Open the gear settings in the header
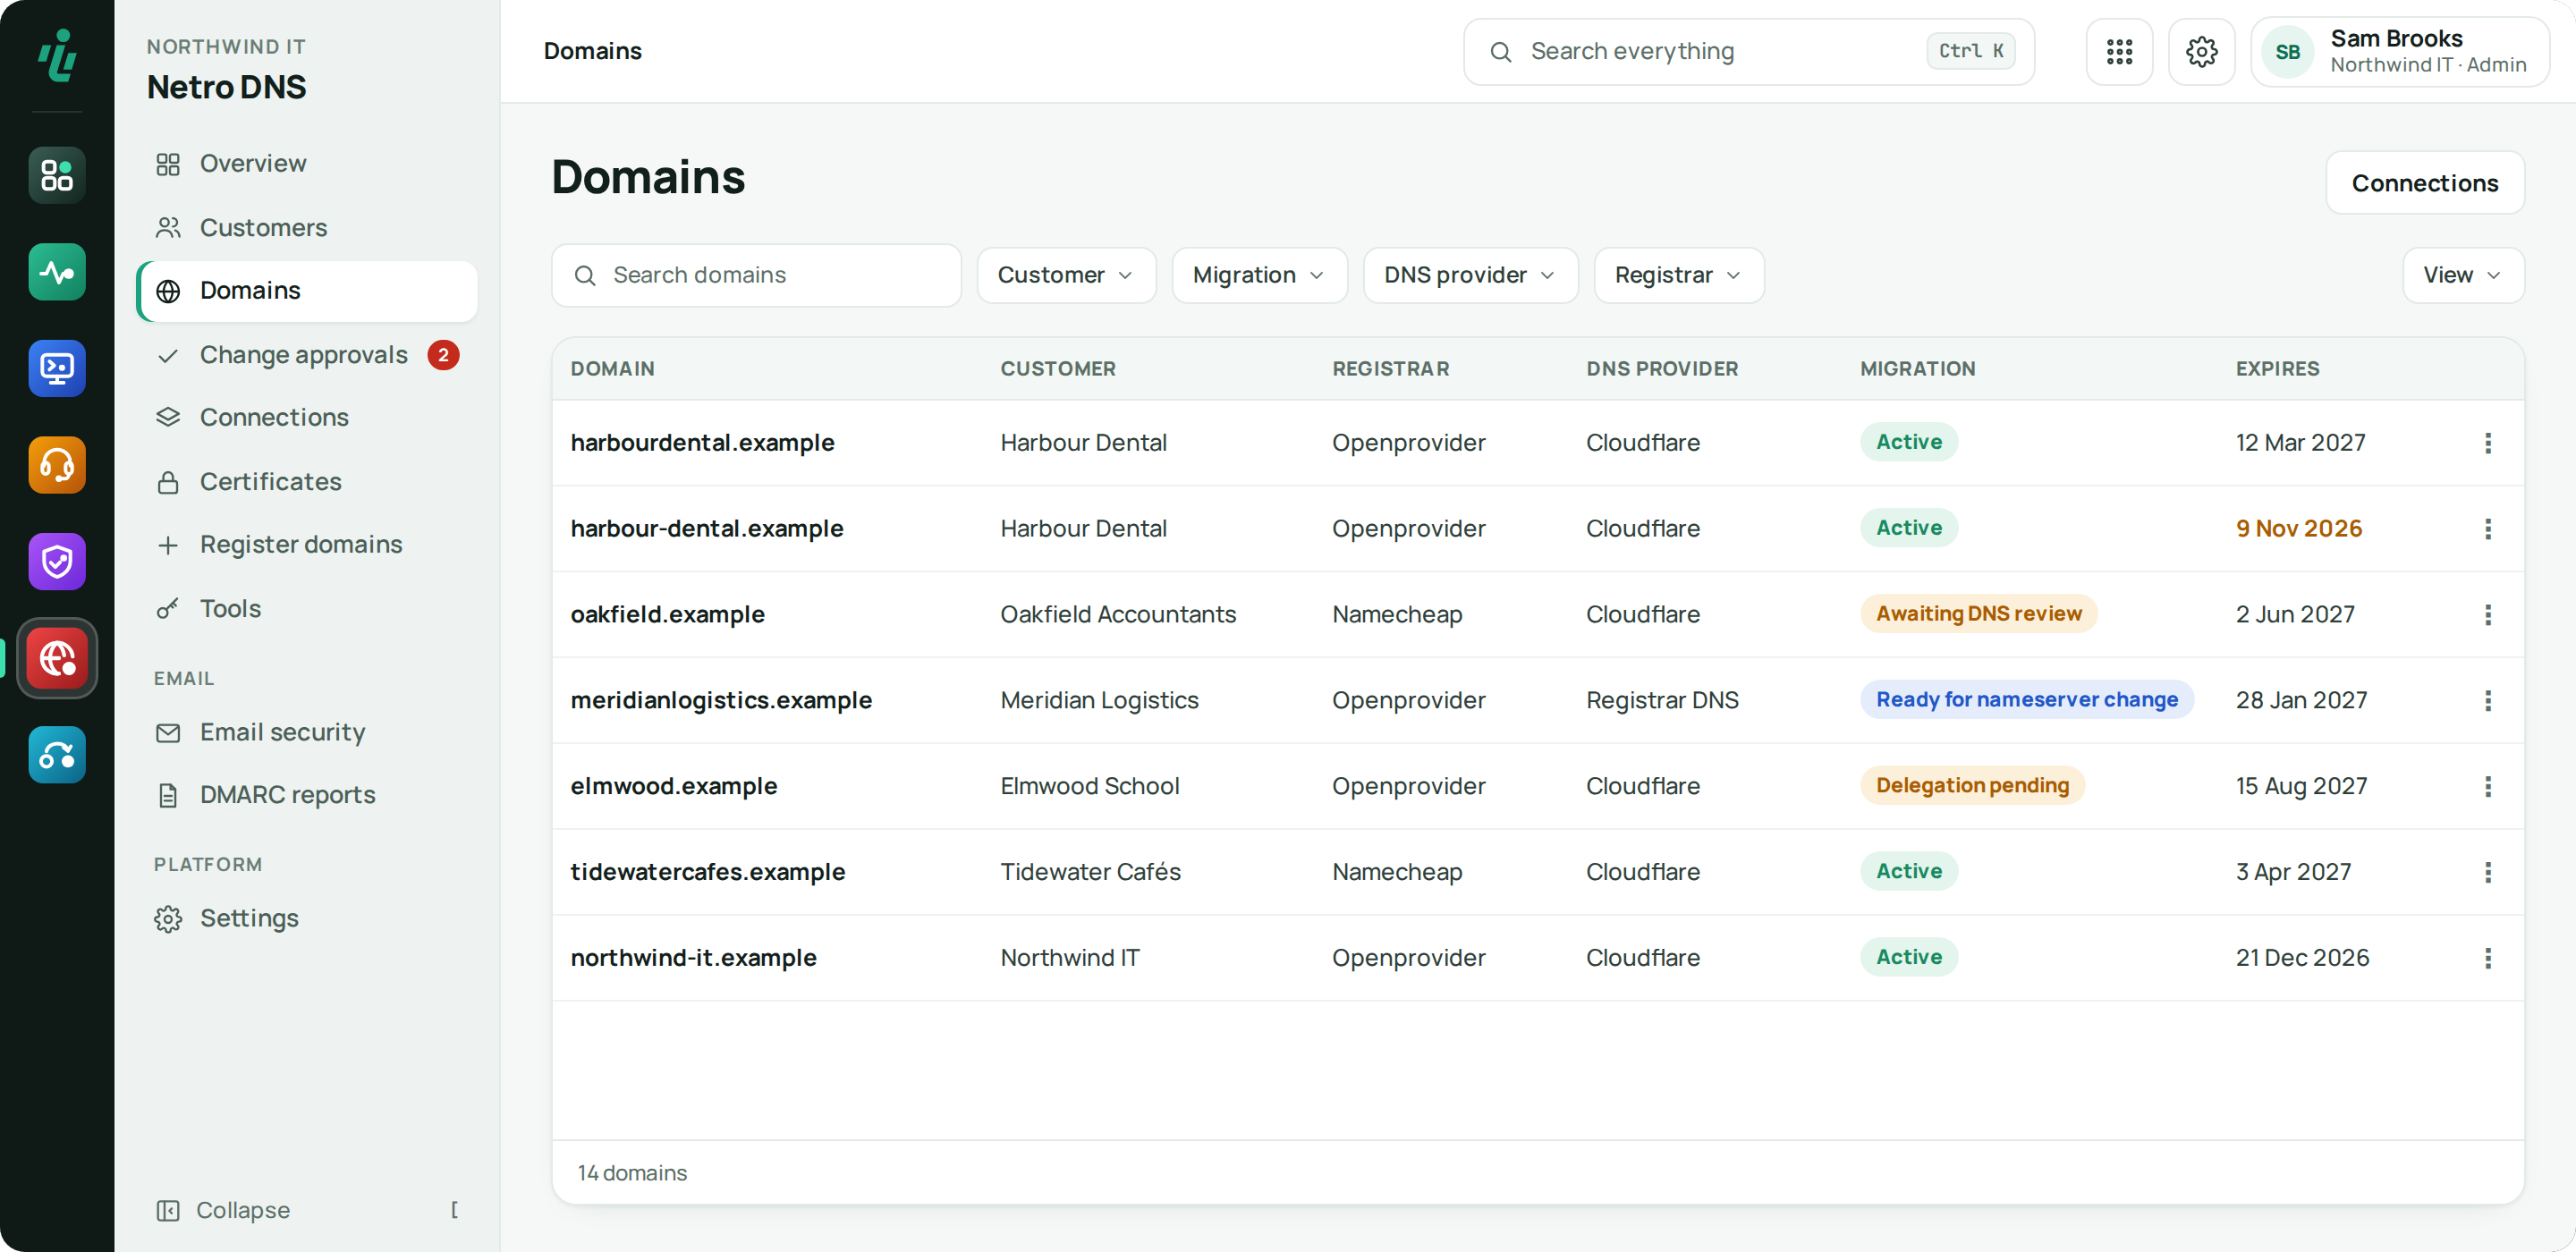Screen dimensions: 2576x1252 [2201, 52]
